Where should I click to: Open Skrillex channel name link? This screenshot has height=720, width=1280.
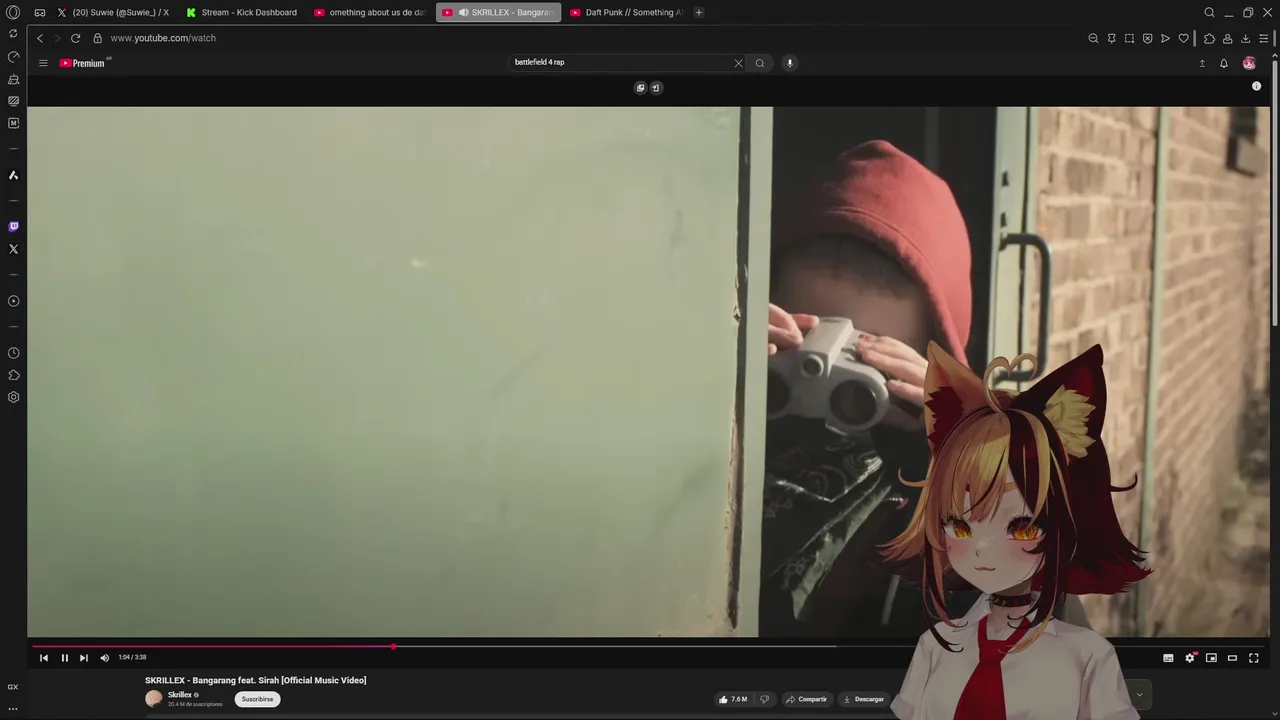pyautogui.click(x=179, y=695)
